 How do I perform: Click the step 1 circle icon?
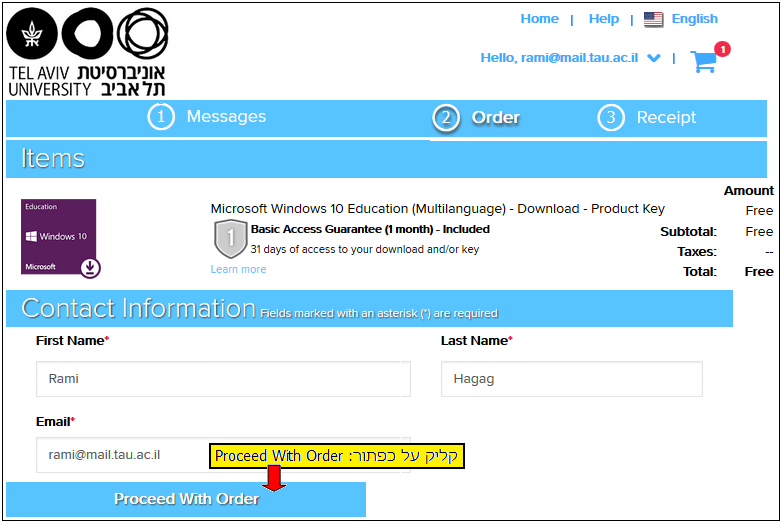tap(161, 117)
